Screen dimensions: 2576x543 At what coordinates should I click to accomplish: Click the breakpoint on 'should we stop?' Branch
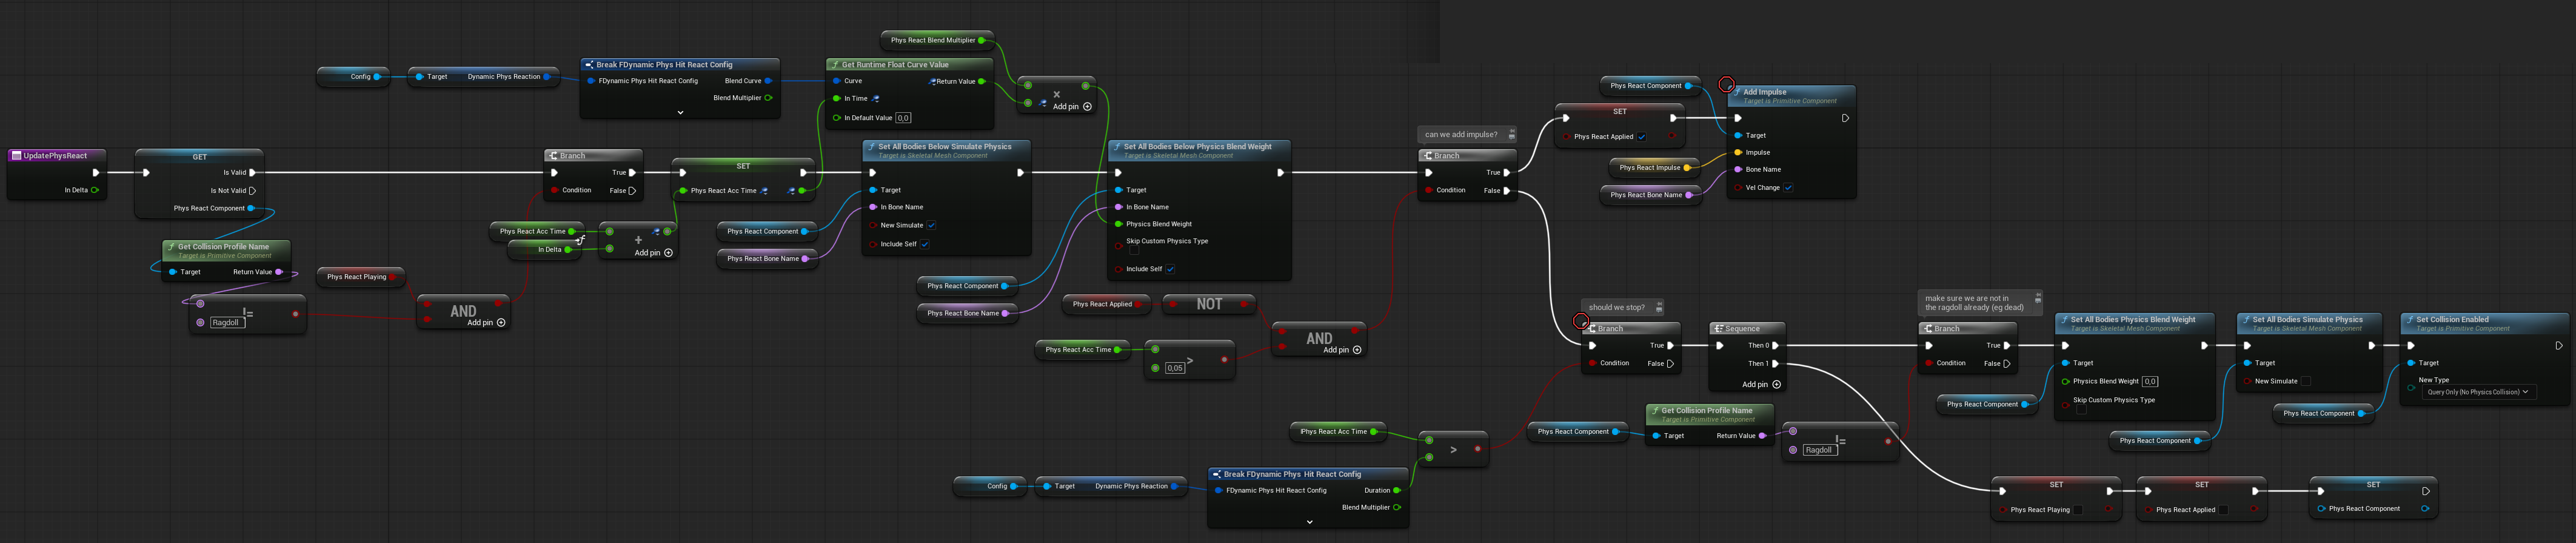click(1581, 321)
